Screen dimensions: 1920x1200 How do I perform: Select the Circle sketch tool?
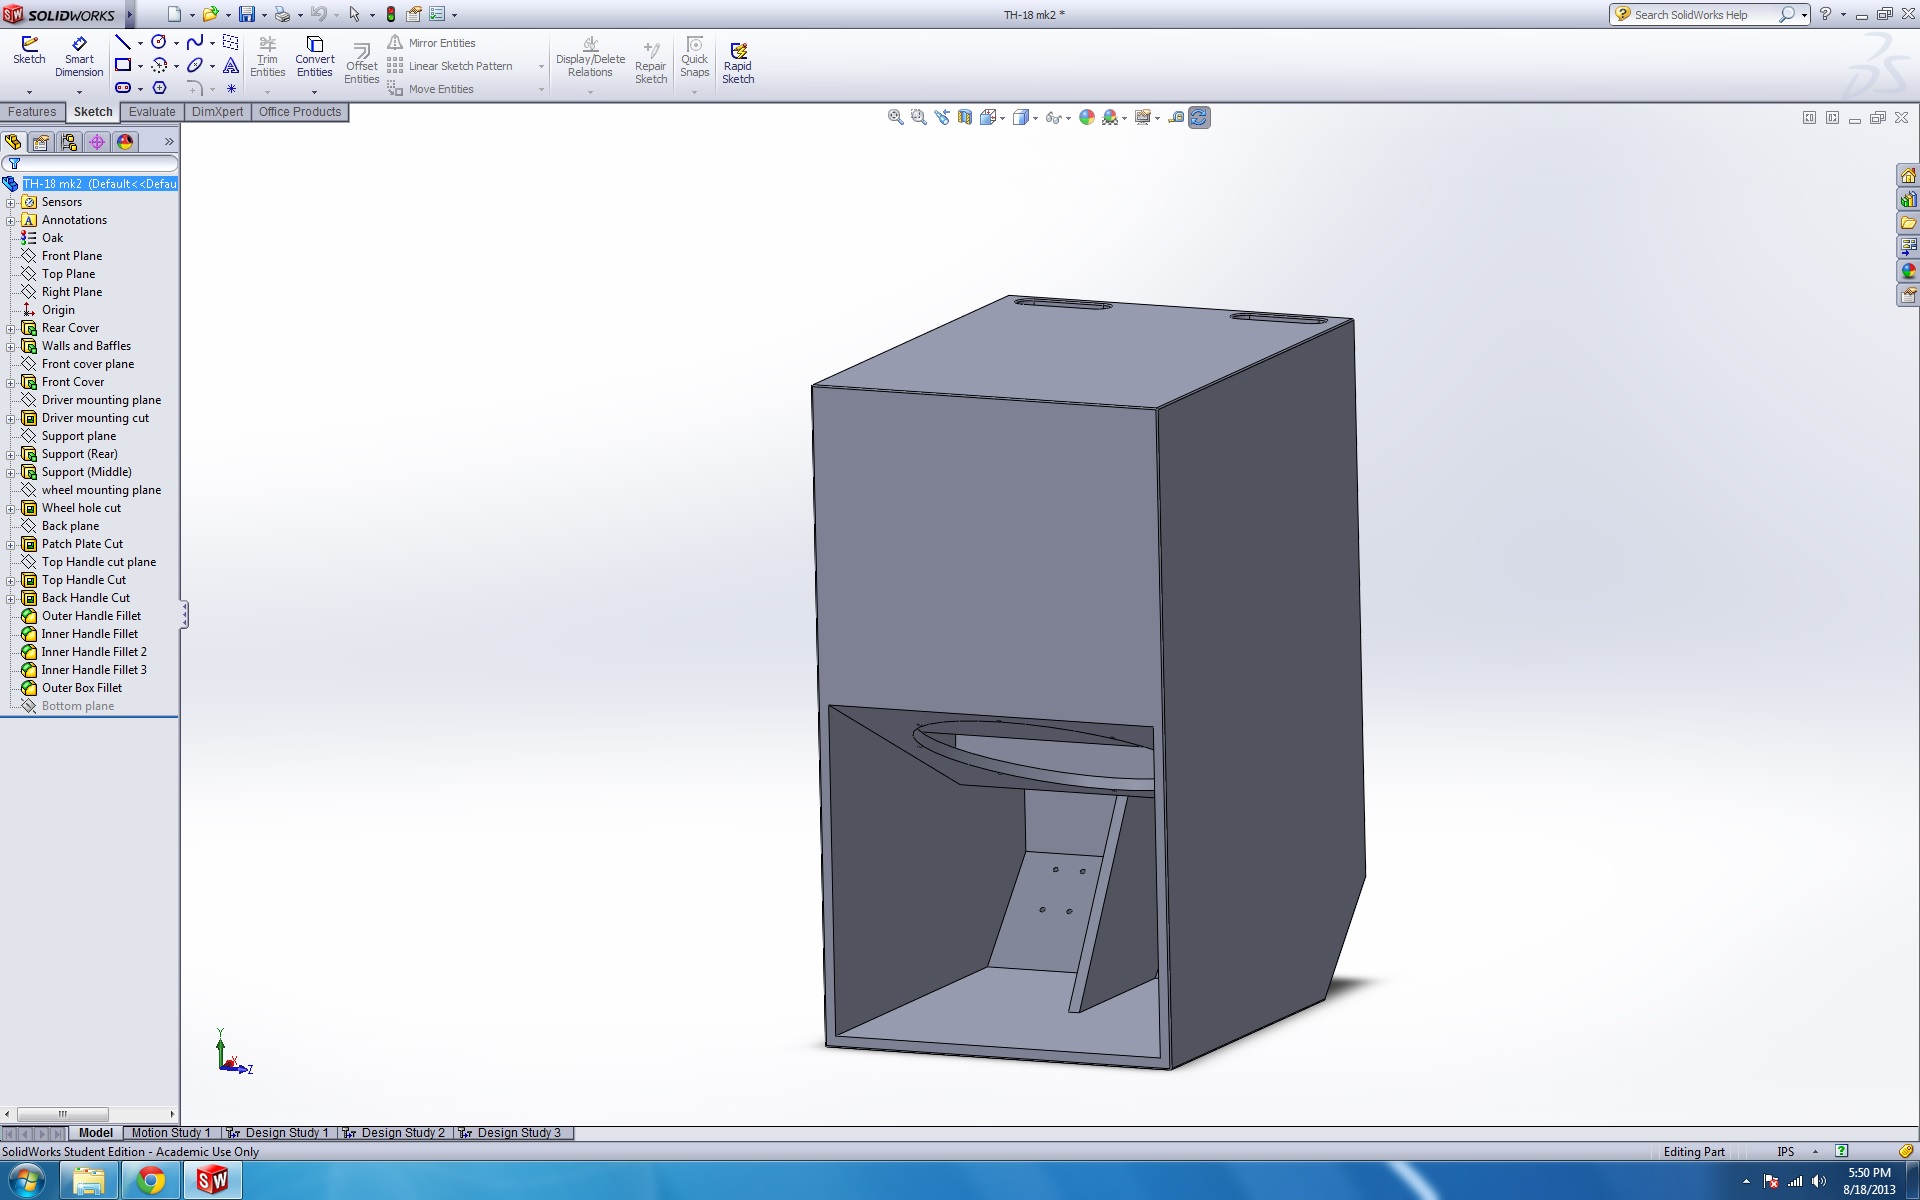pos(158,42)
